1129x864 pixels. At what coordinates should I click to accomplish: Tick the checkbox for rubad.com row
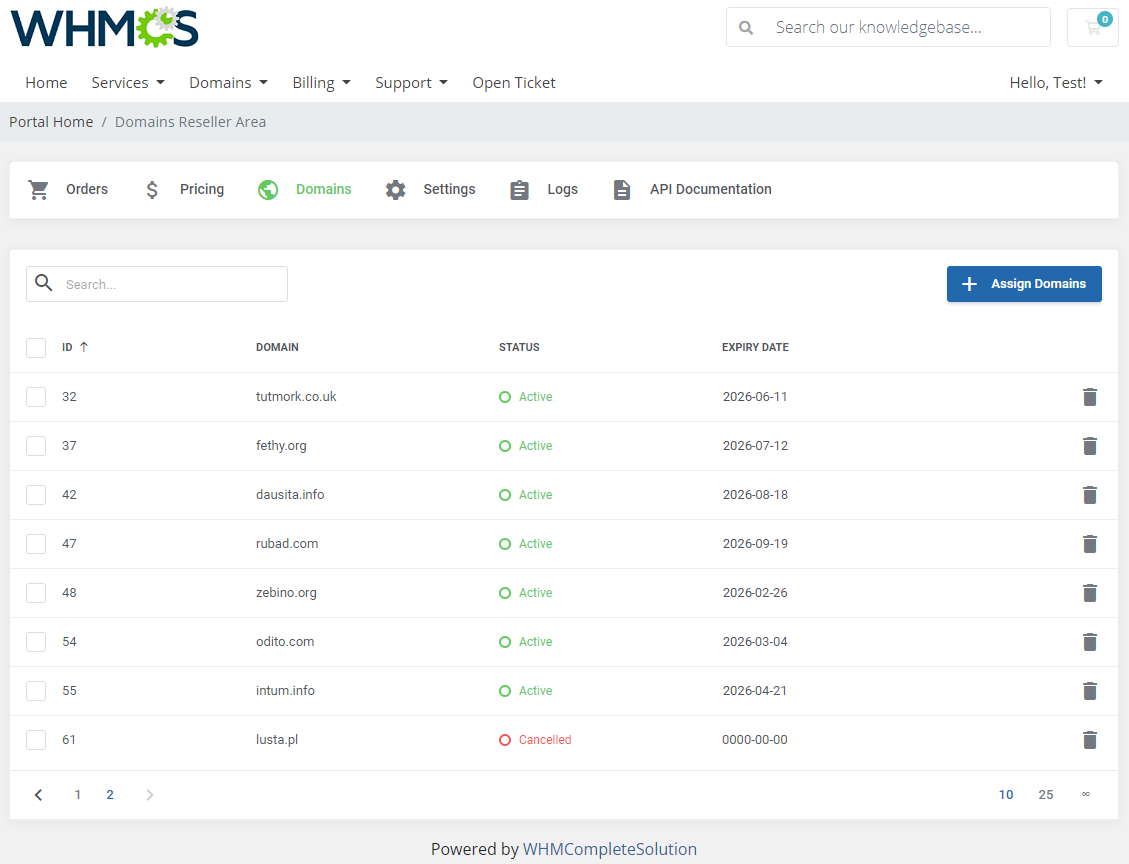(x=36, y=544)
